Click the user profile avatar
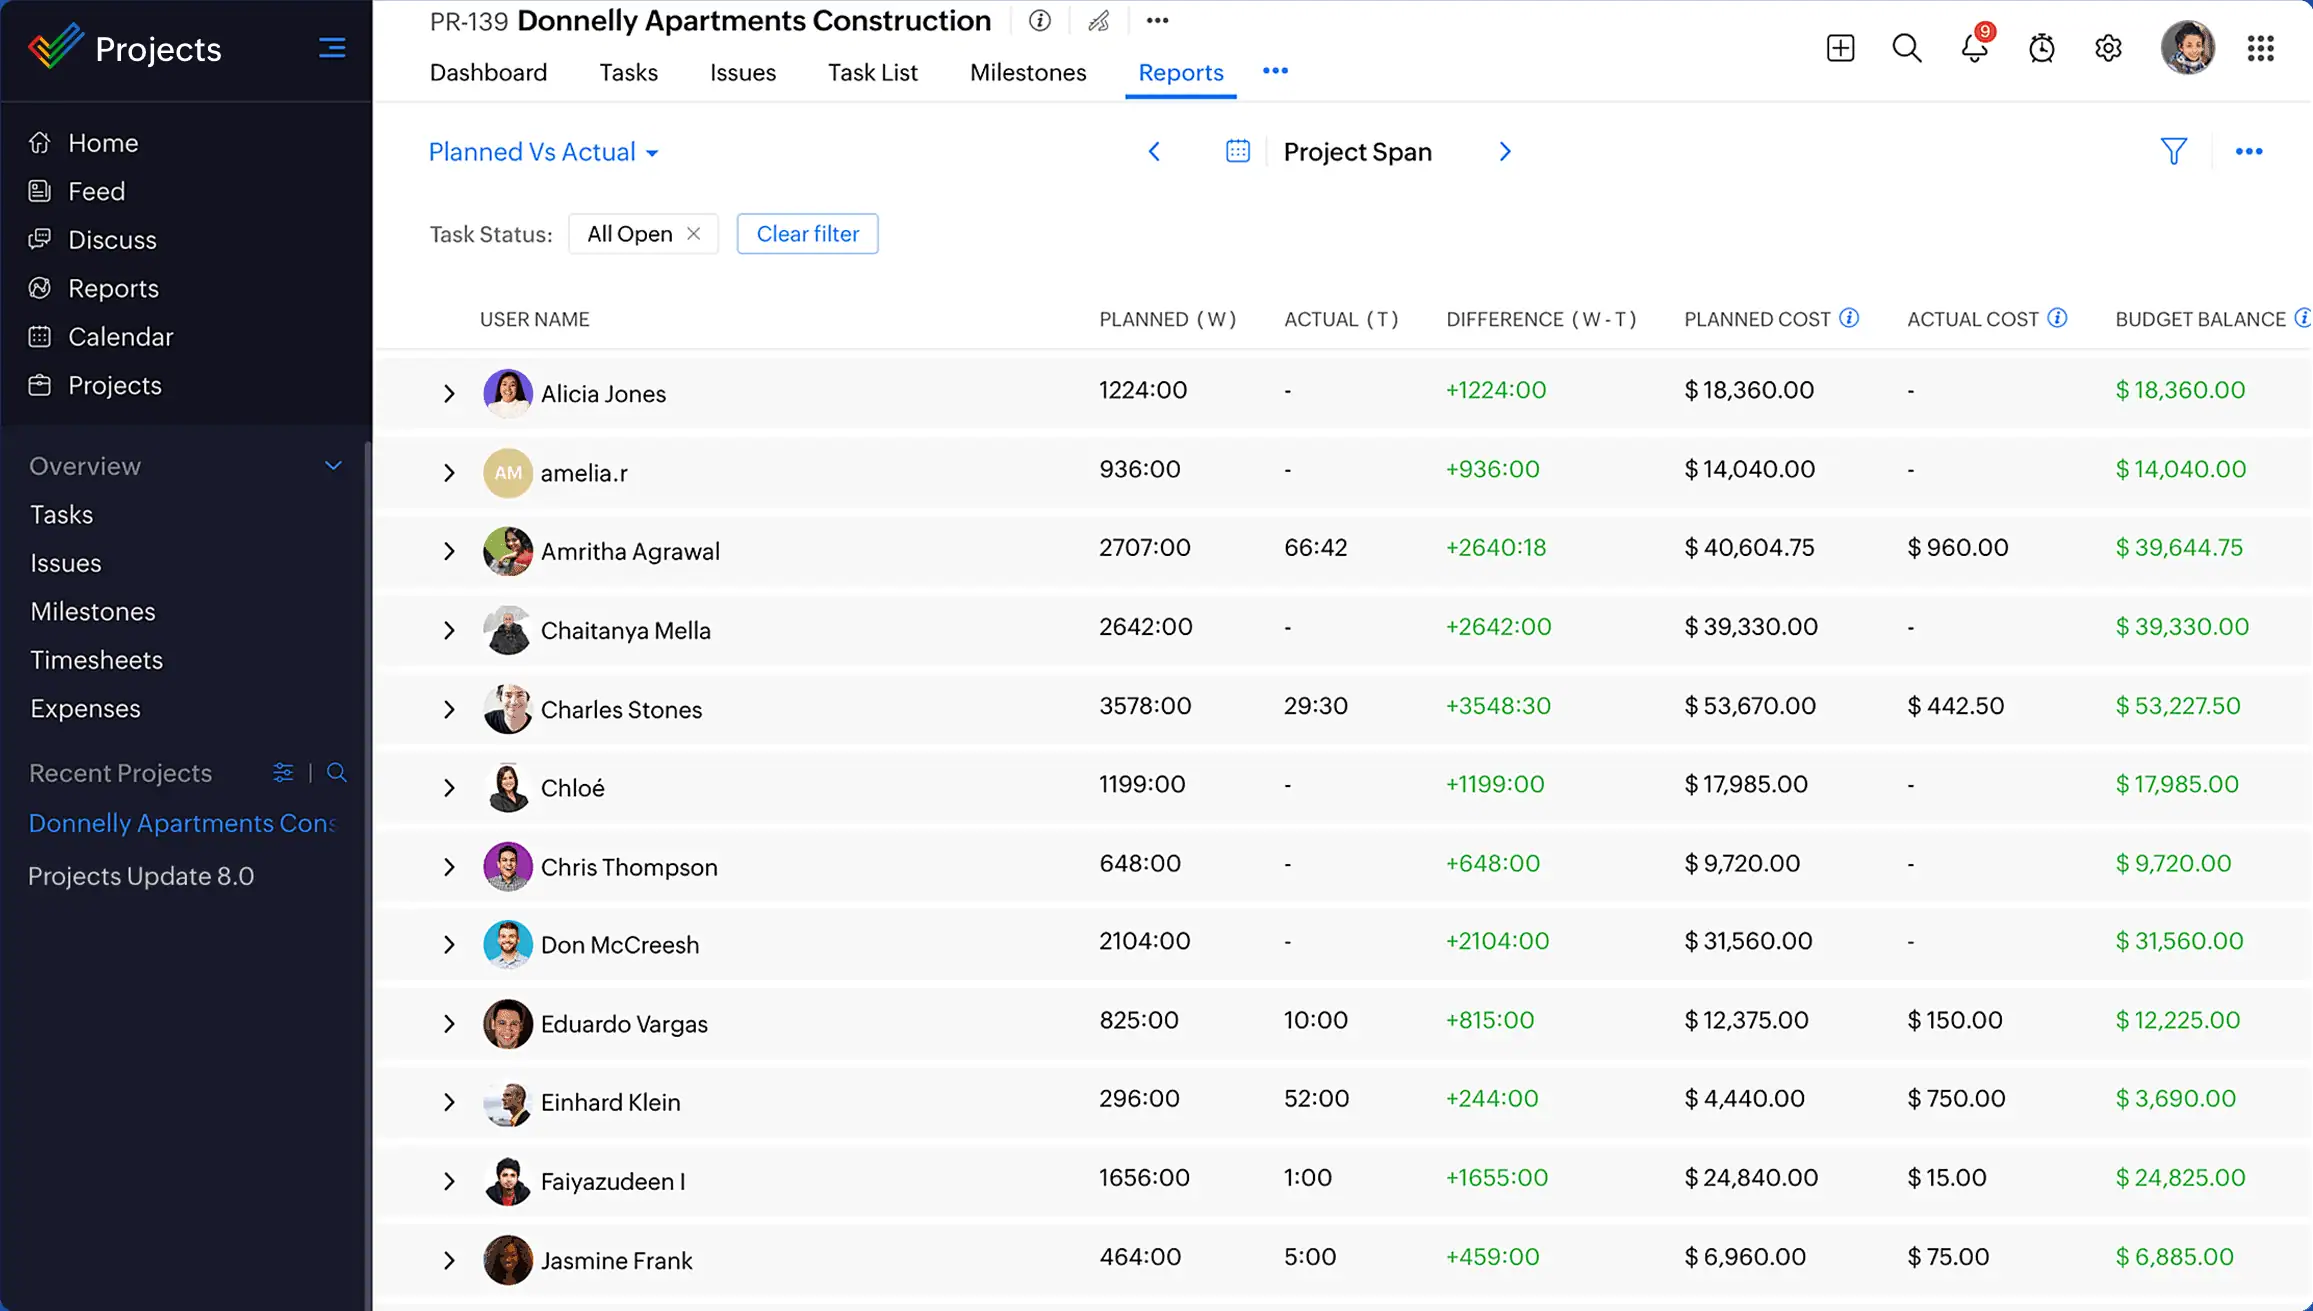This screenshot has height=1311, width=2313. [2188, 47]
